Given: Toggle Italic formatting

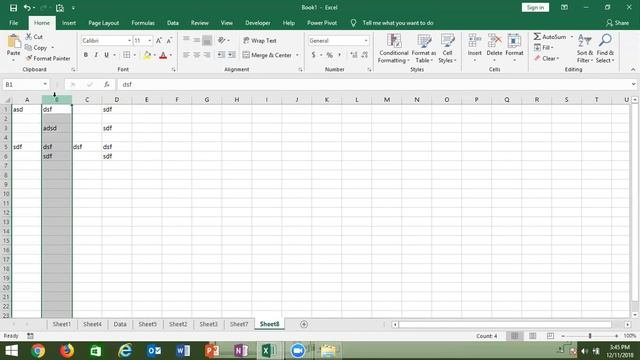Looking at the screenshot, I should [96, 55].
